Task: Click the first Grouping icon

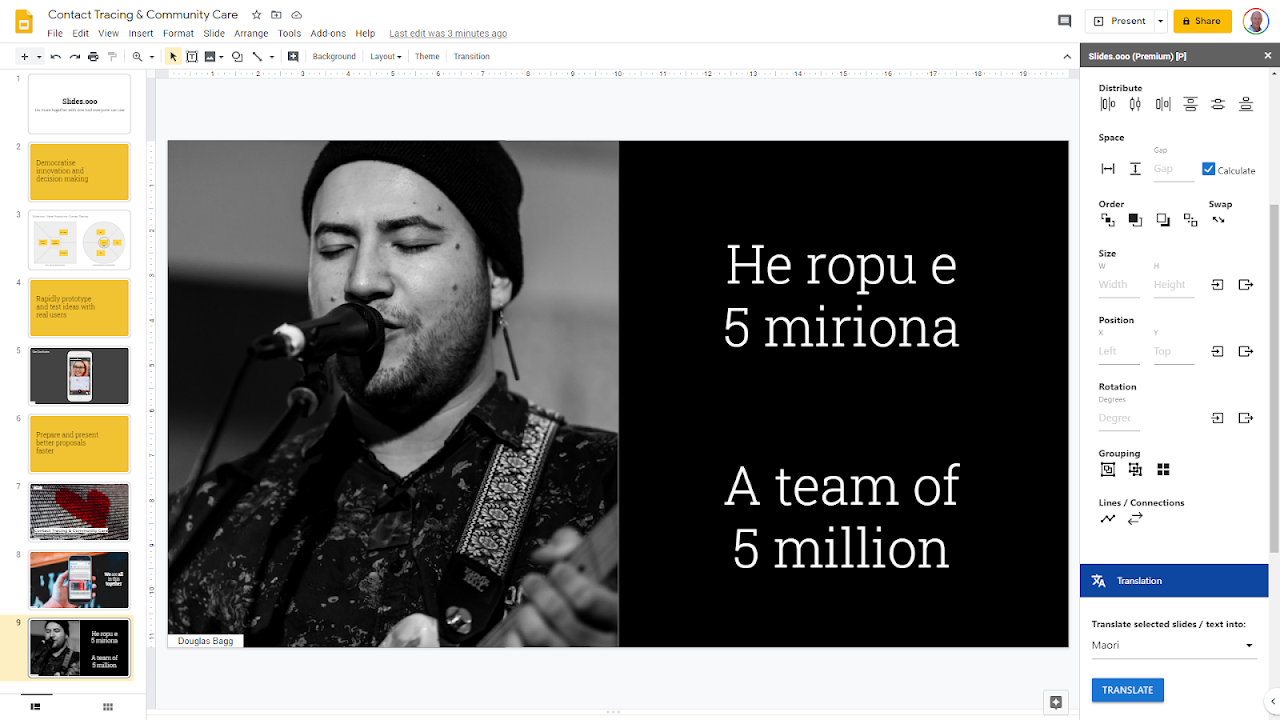Action: pyautogui.click(x=1108, y=469)
